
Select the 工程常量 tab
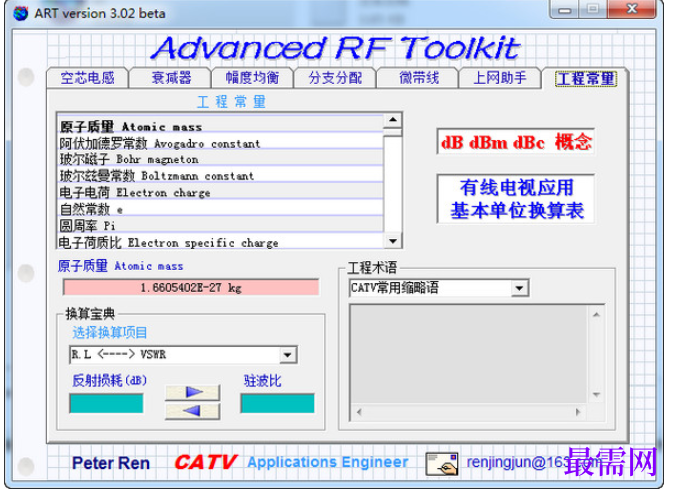585,79
